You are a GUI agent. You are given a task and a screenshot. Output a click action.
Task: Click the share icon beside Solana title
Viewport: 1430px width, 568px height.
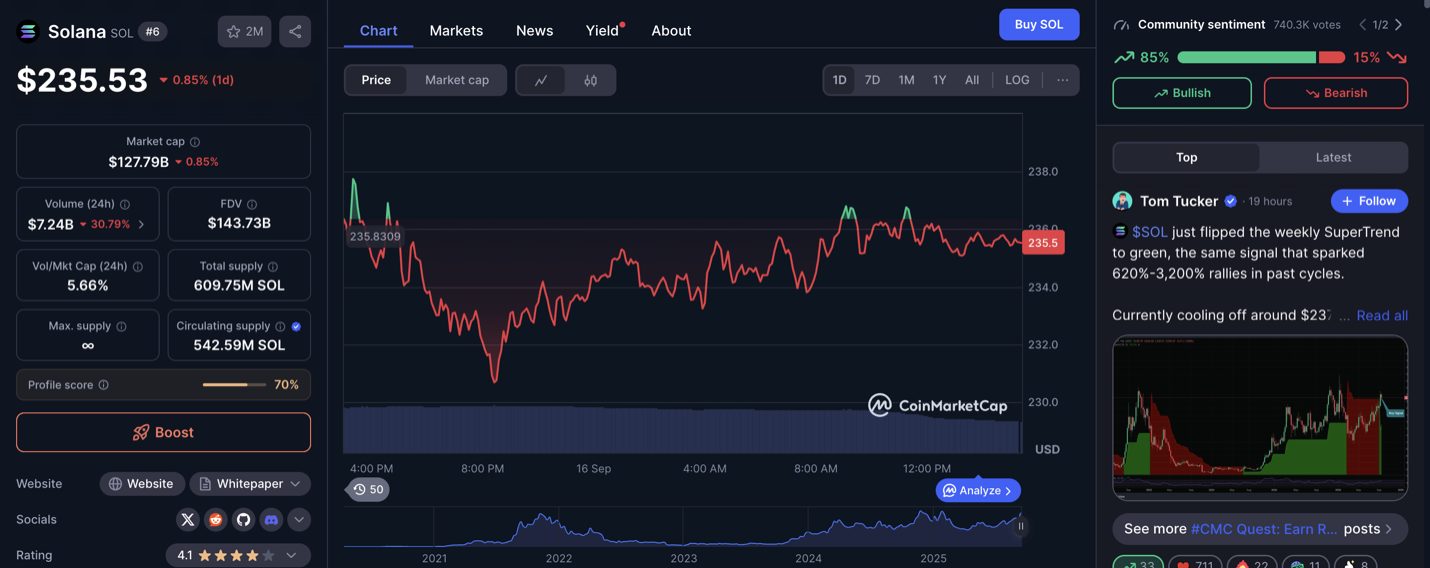(x=295, y=32)
